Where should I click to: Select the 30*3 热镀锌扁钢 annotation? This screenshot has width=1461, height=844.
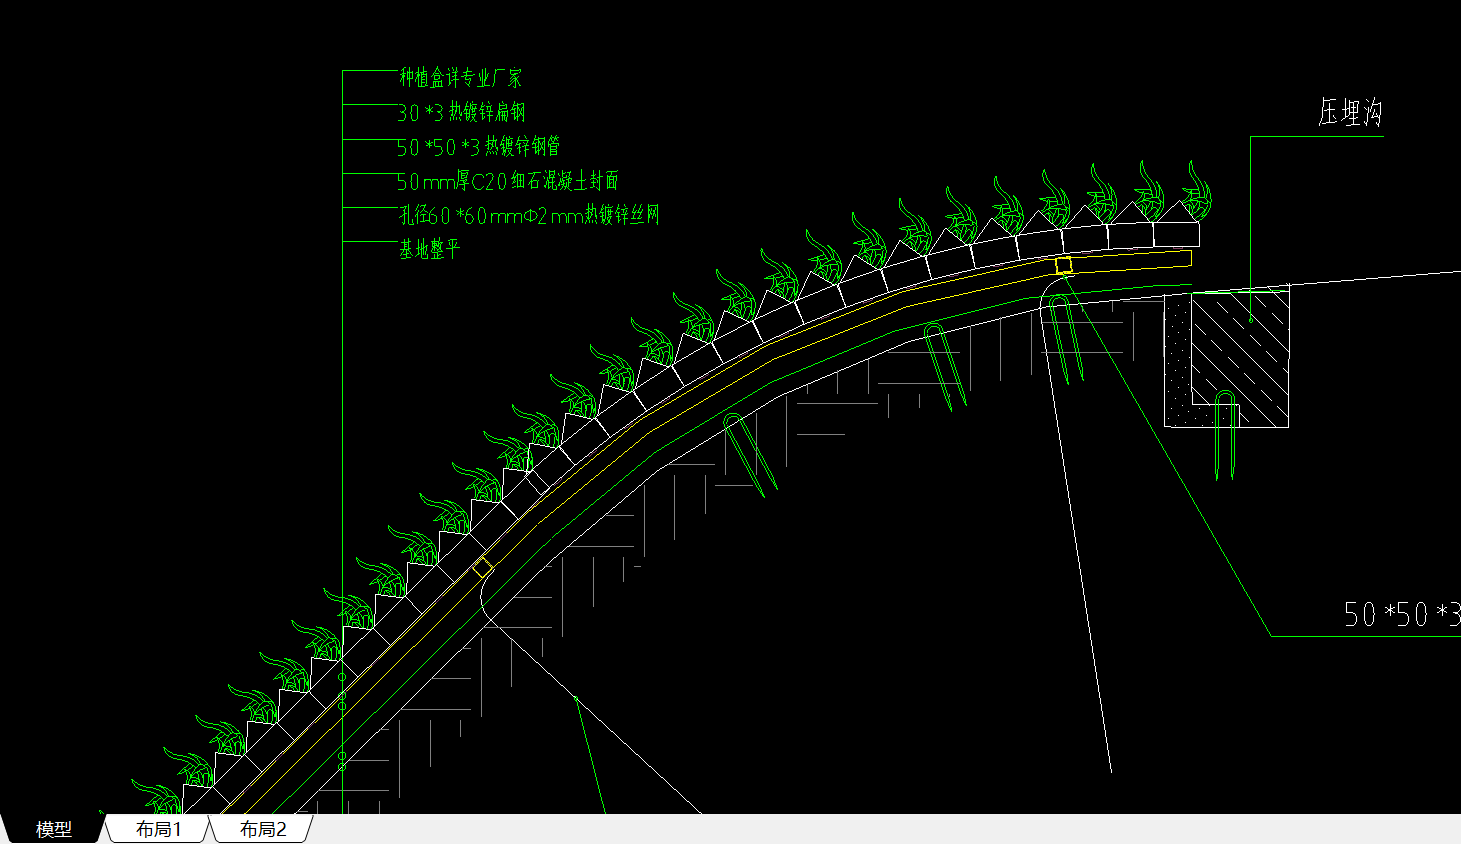click(x=461, y=112)
